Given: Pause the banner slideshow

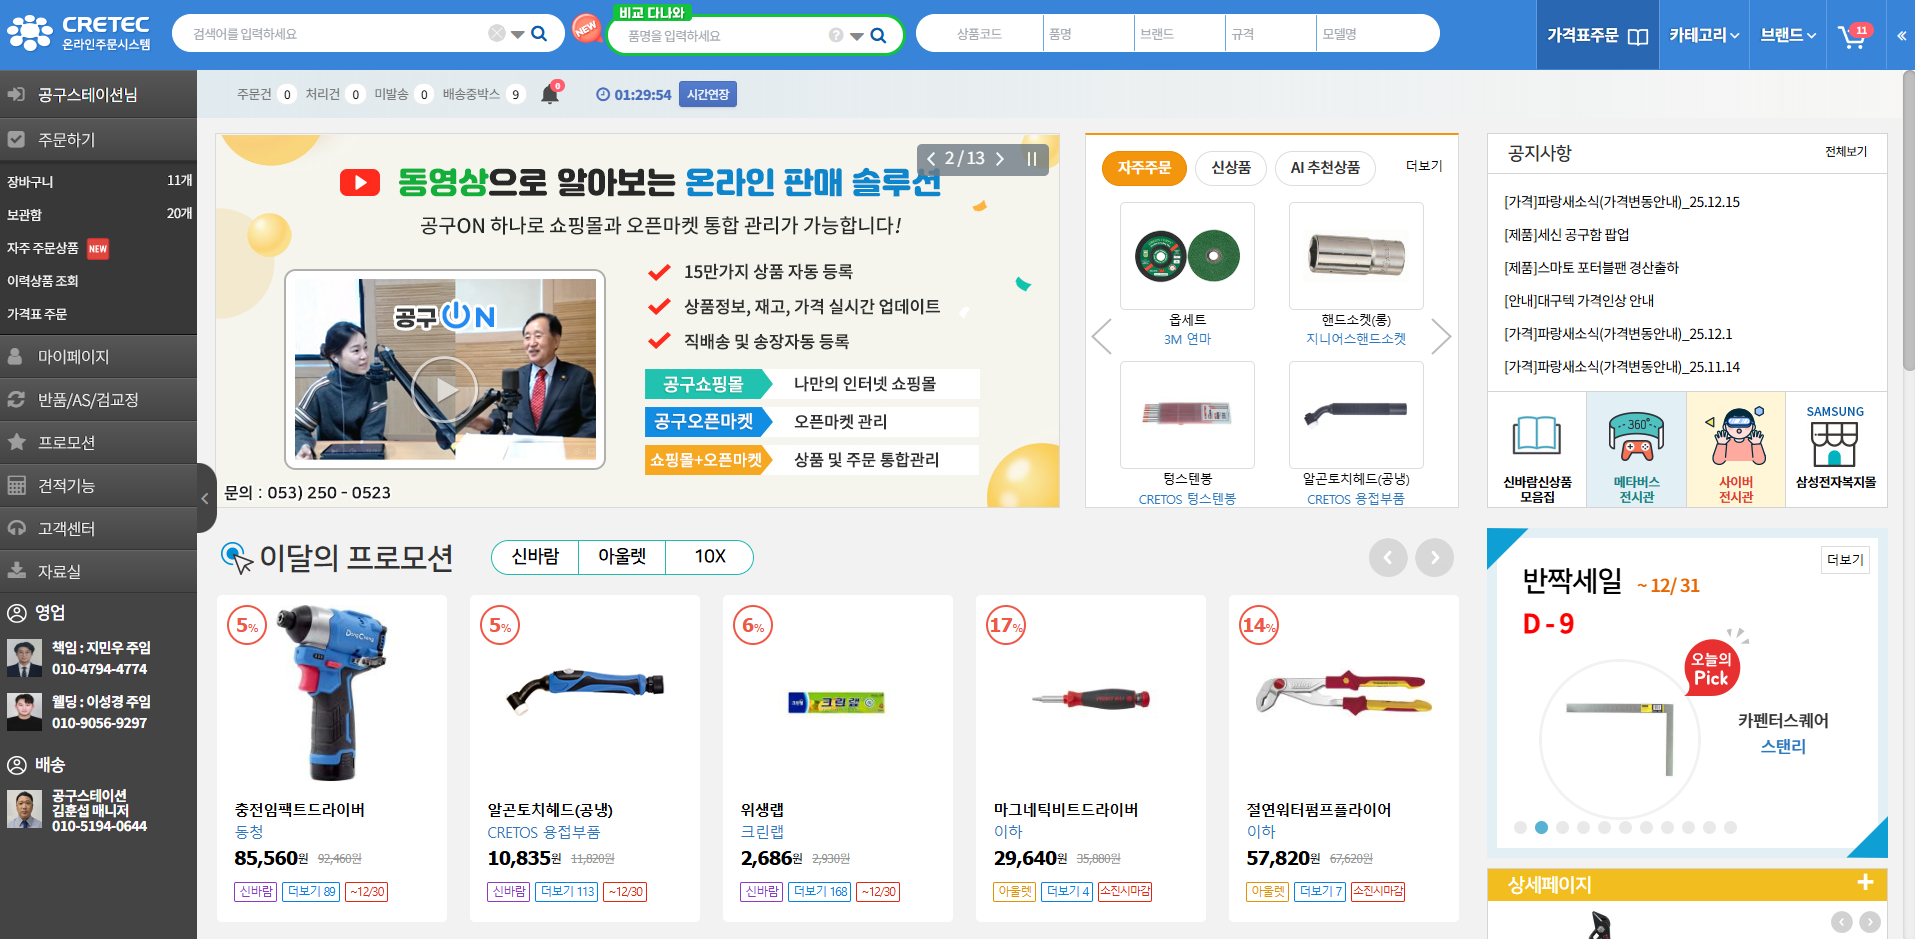Looking at the screenshot, I should [x=1031, y=159].
